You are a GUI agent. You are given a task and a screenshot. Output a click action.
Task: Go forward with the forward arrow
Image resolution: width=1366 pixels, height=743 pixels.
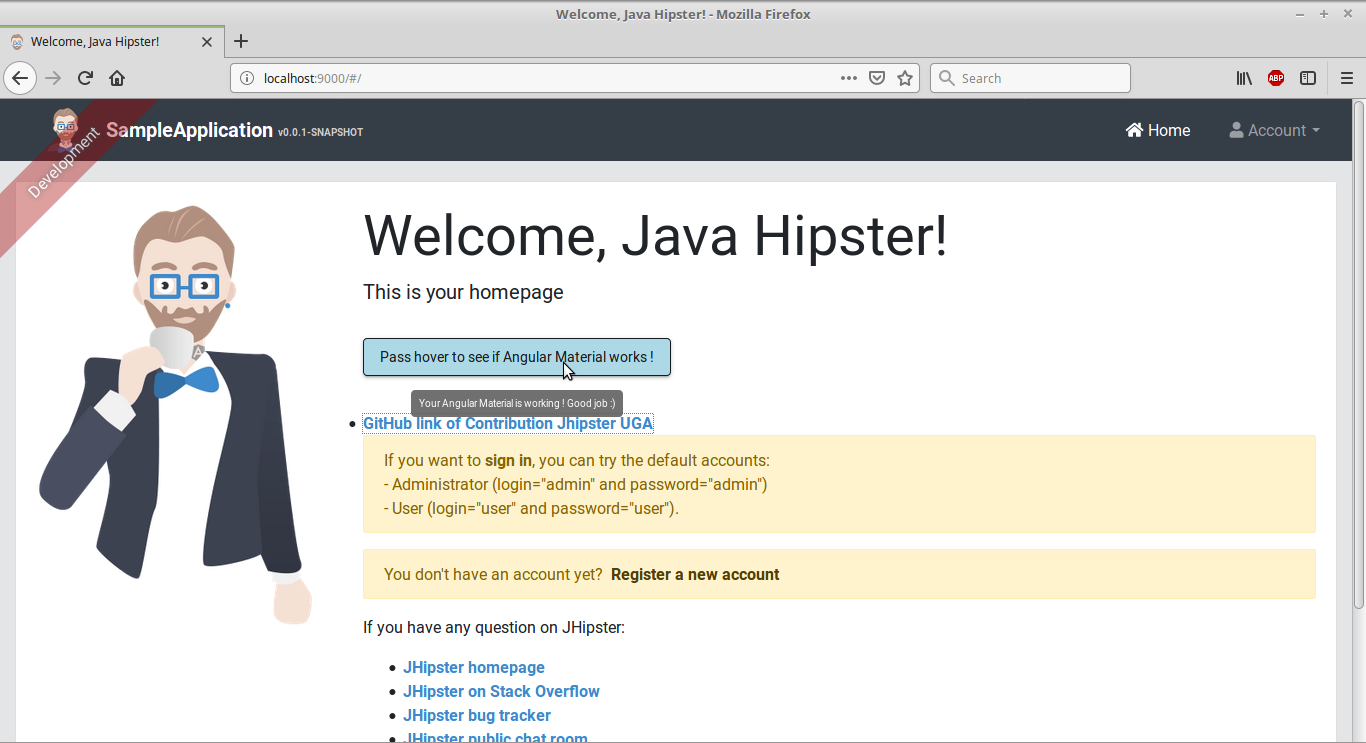click(x=53, y=78)
